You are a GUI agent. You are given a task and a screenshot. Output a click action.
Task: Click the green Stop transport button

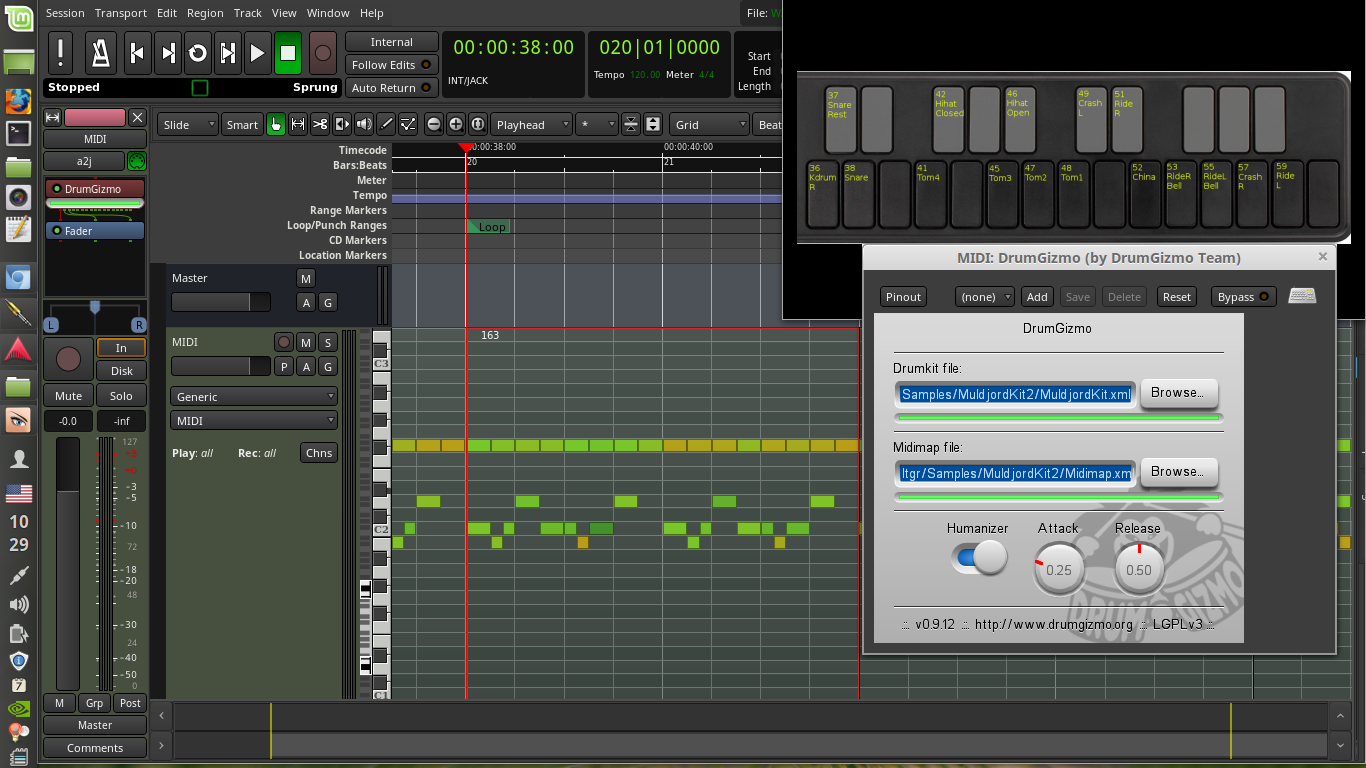tap(288, 52)
